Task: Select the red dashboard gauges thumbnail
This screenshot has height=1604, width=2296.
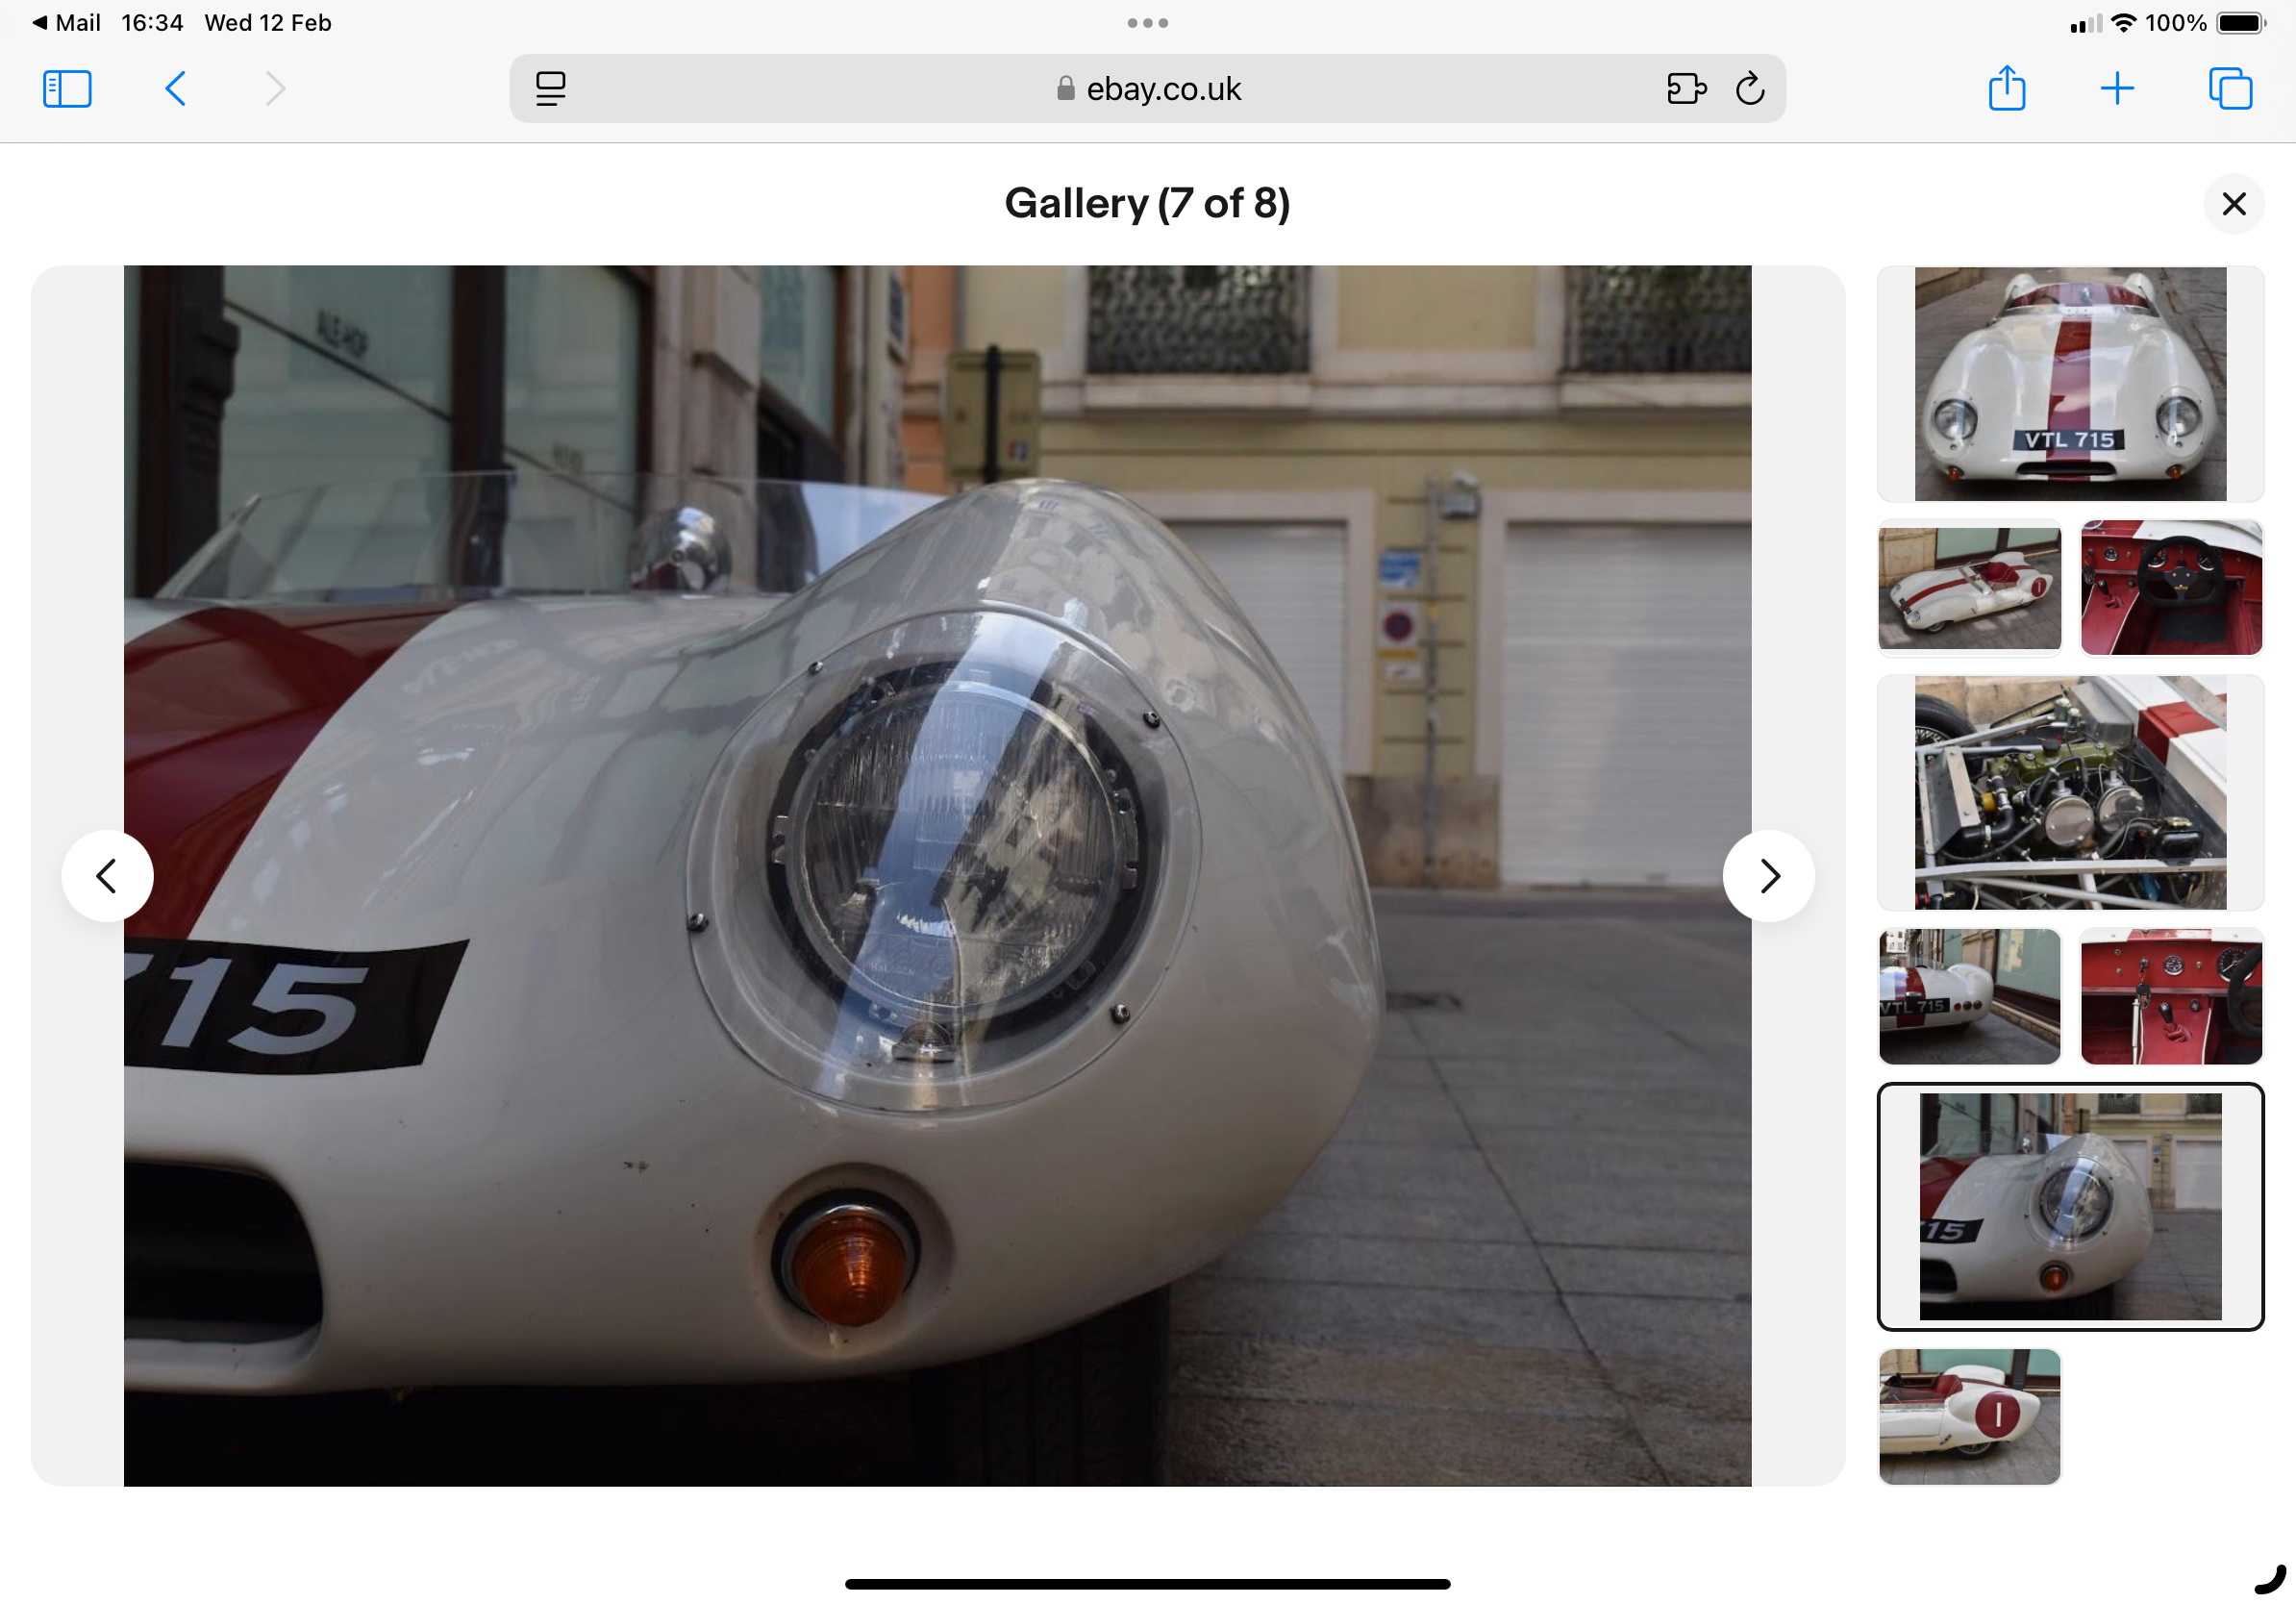Action: (x=2170, y=996)
